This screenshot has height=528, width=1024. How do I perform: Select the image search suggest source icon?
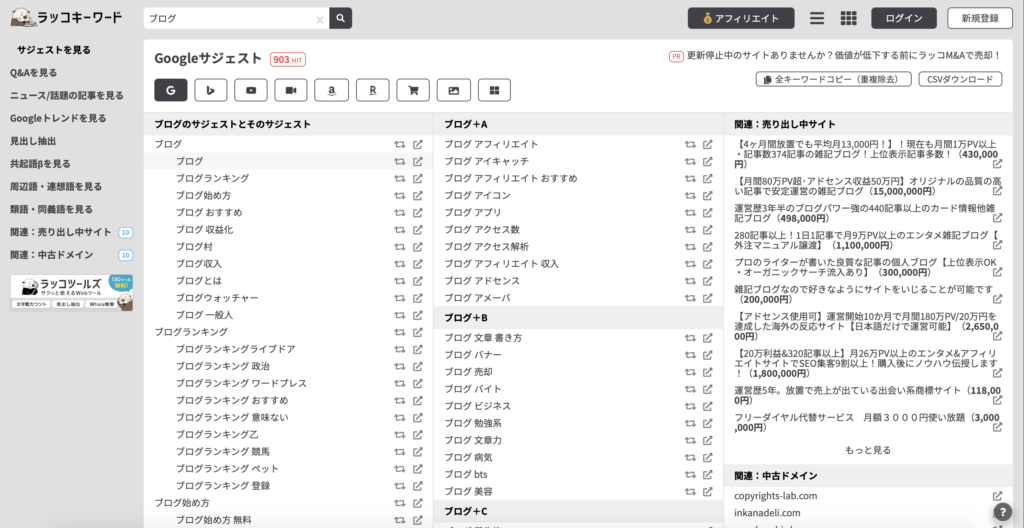(454, 90)
